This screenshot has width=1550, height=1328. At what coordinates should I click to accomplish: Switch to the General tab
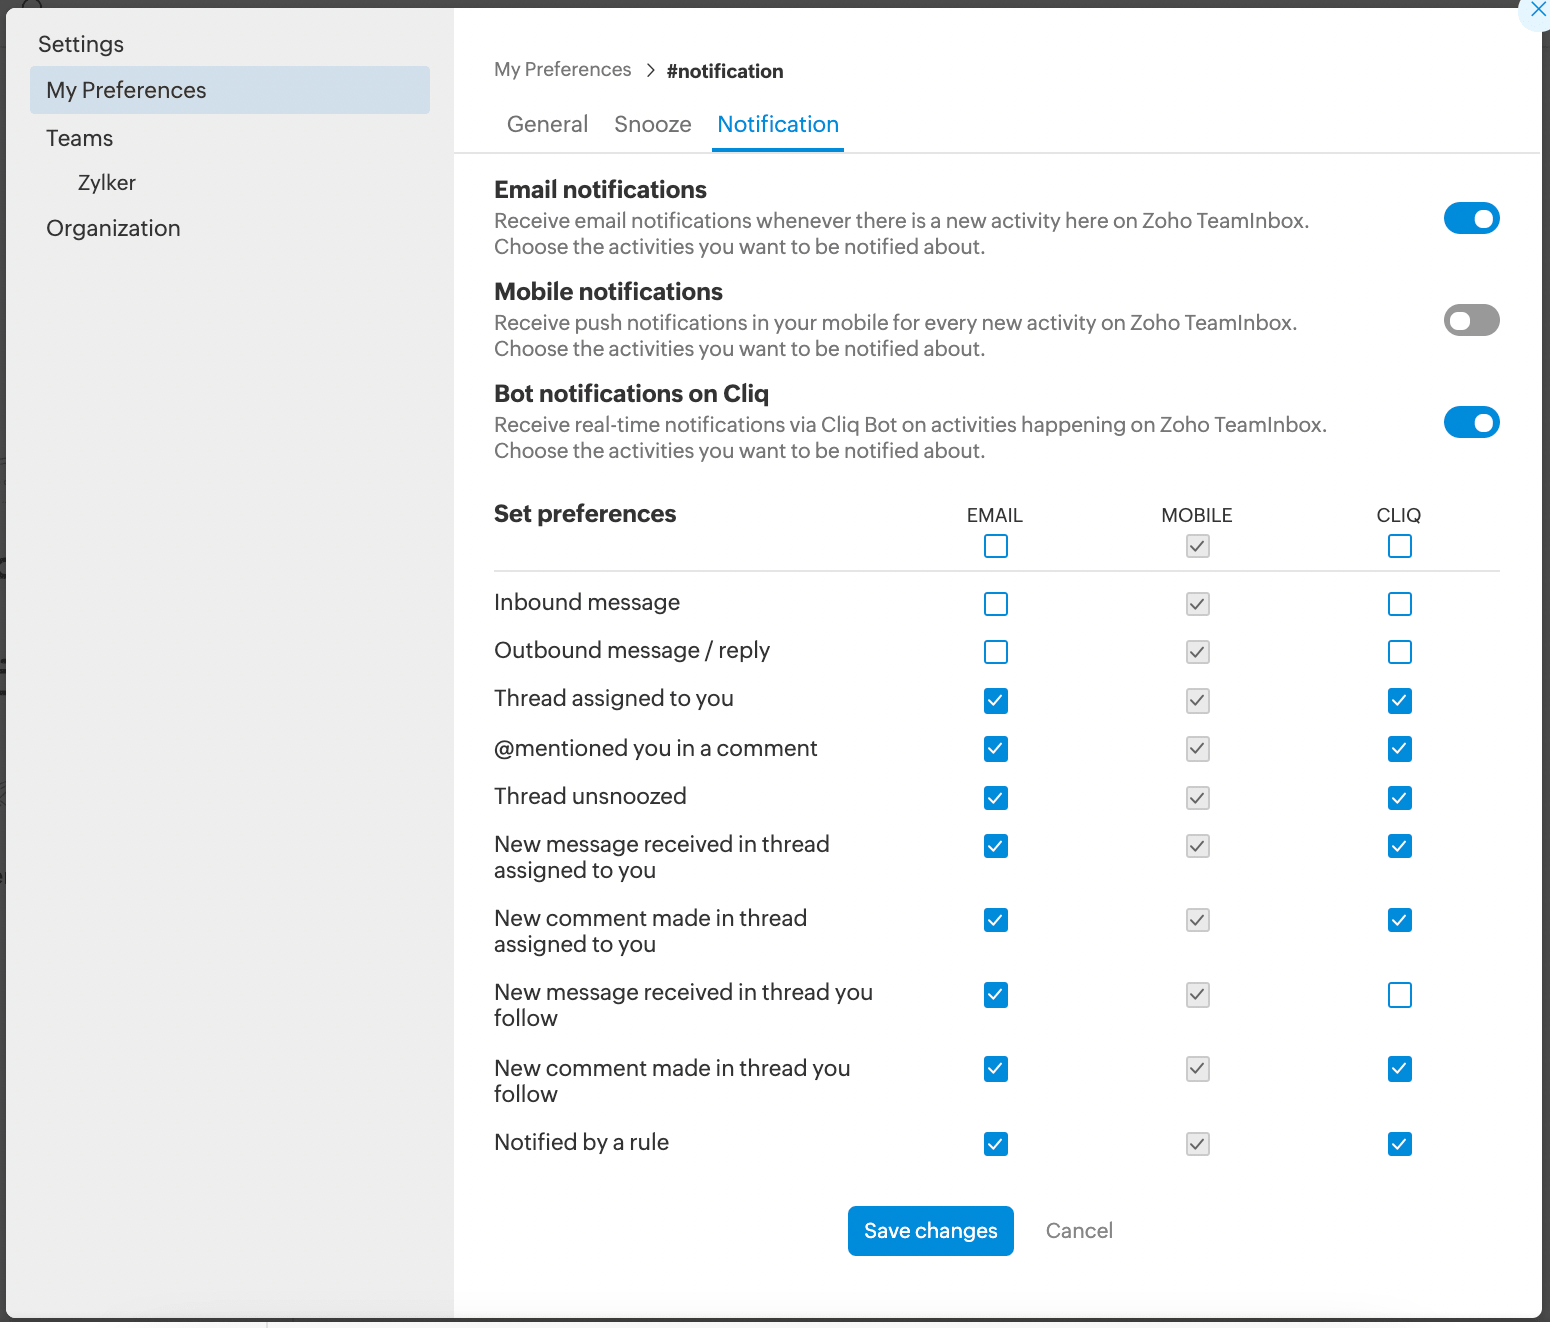click(547, 124)
